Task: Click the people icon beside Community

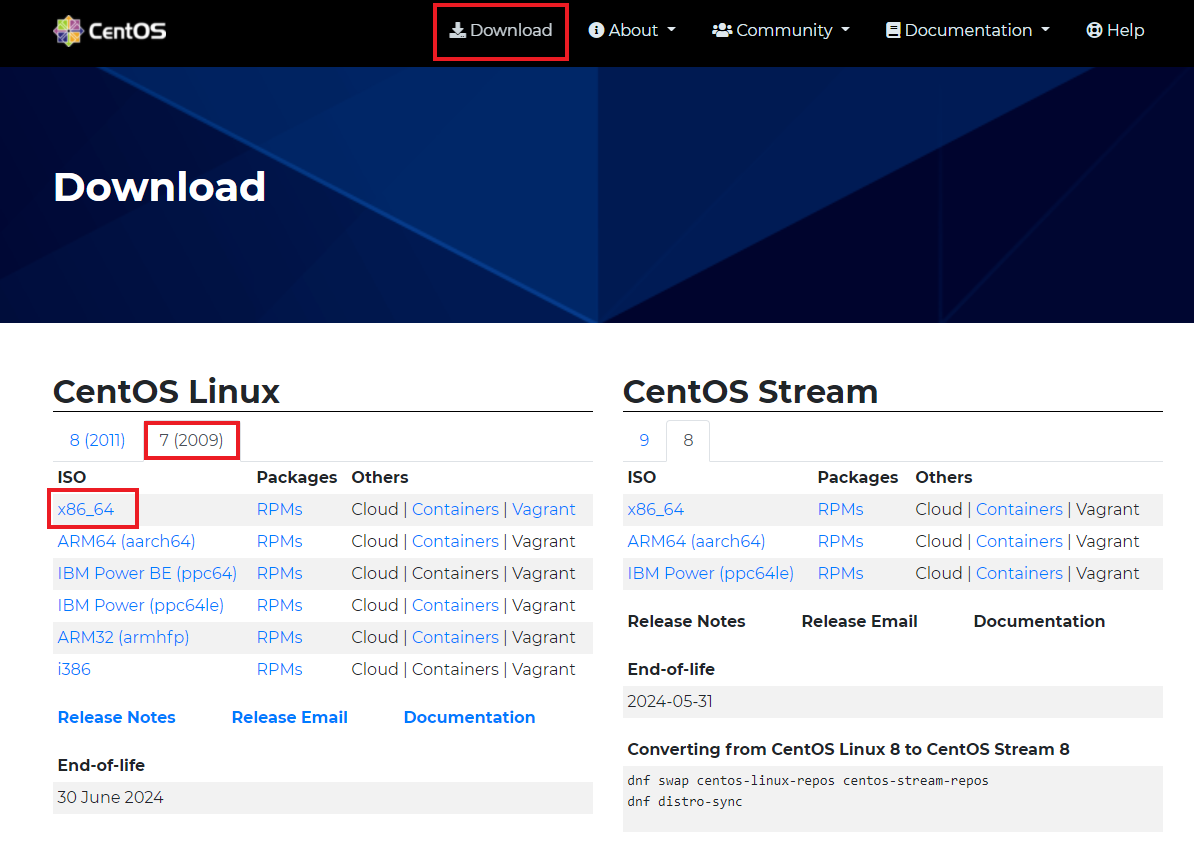Action: click(722, 30)
